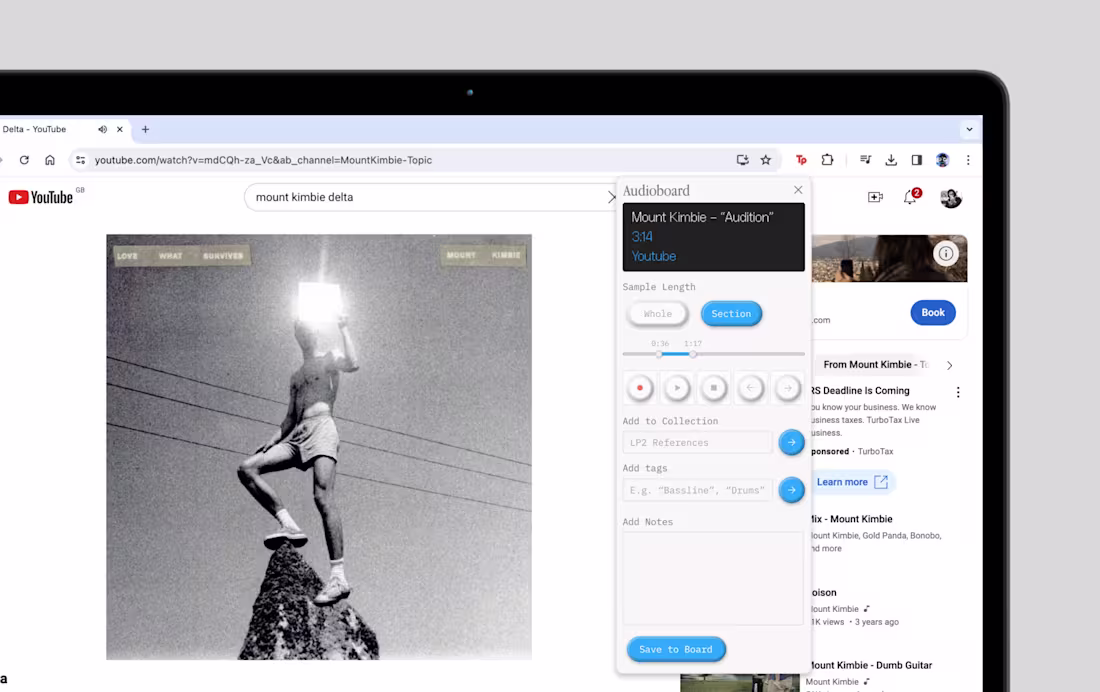Open media controls in toolbar
Image resolution: width=1100 pixels, height=692 pixels.
click(x=865, y=160)
